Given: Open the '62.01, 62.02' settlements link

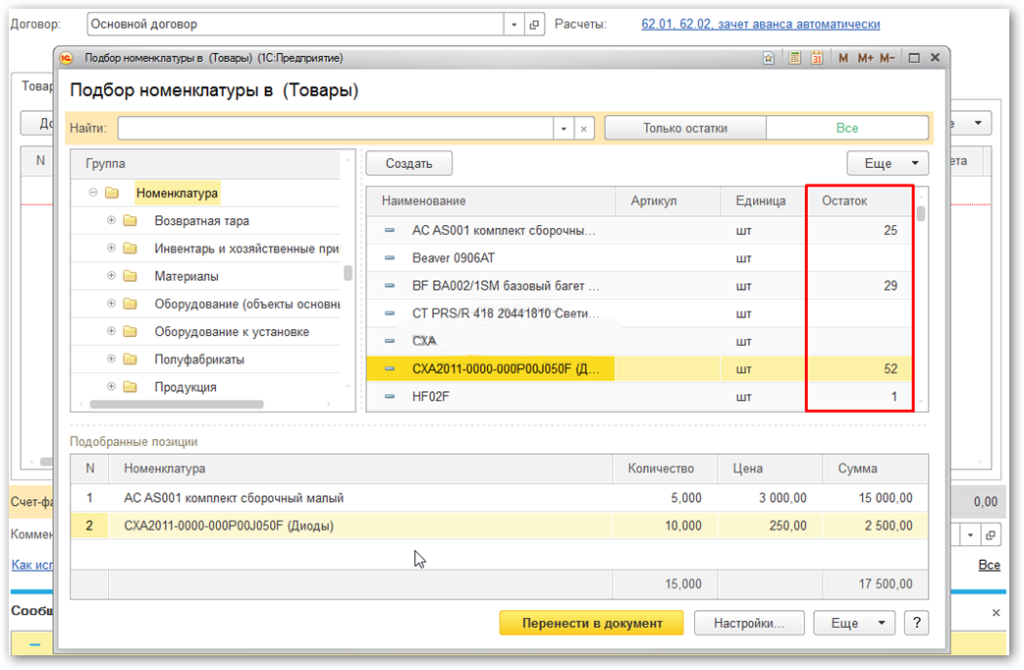Looking at the screenshot, I should pyautogui.click(x=760, y=24).
